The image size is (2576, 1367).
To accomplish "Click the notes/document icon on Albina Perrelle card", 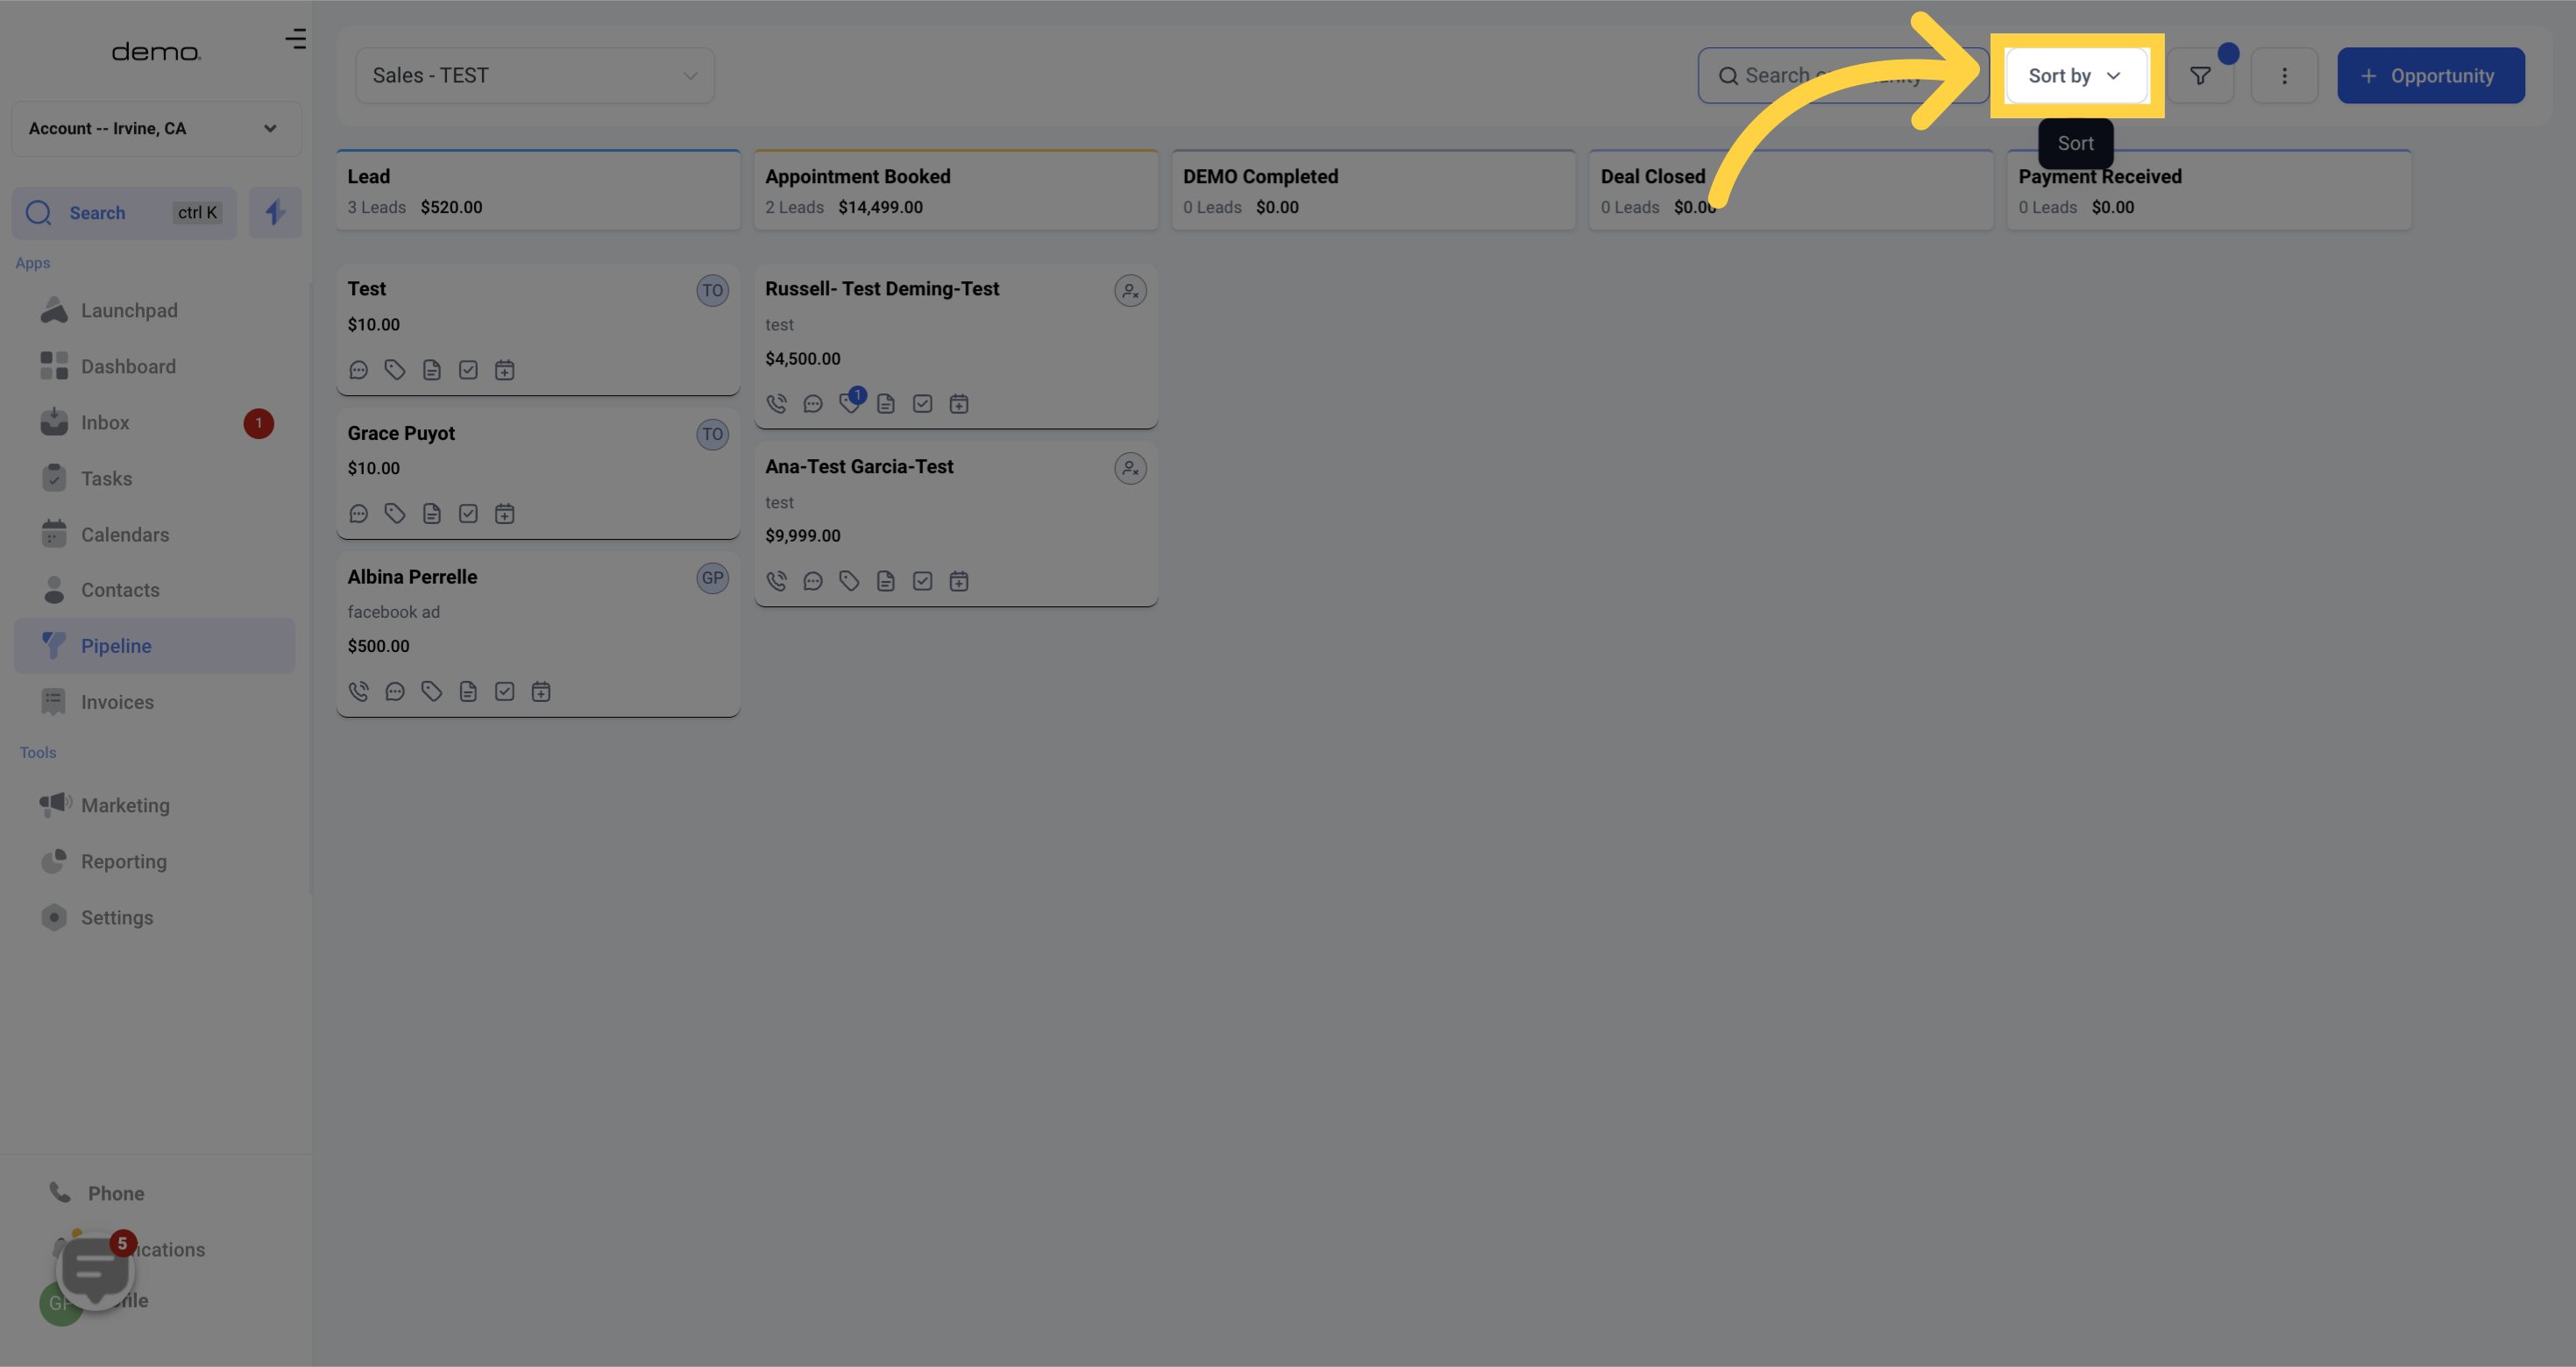I will click(467, 693).
